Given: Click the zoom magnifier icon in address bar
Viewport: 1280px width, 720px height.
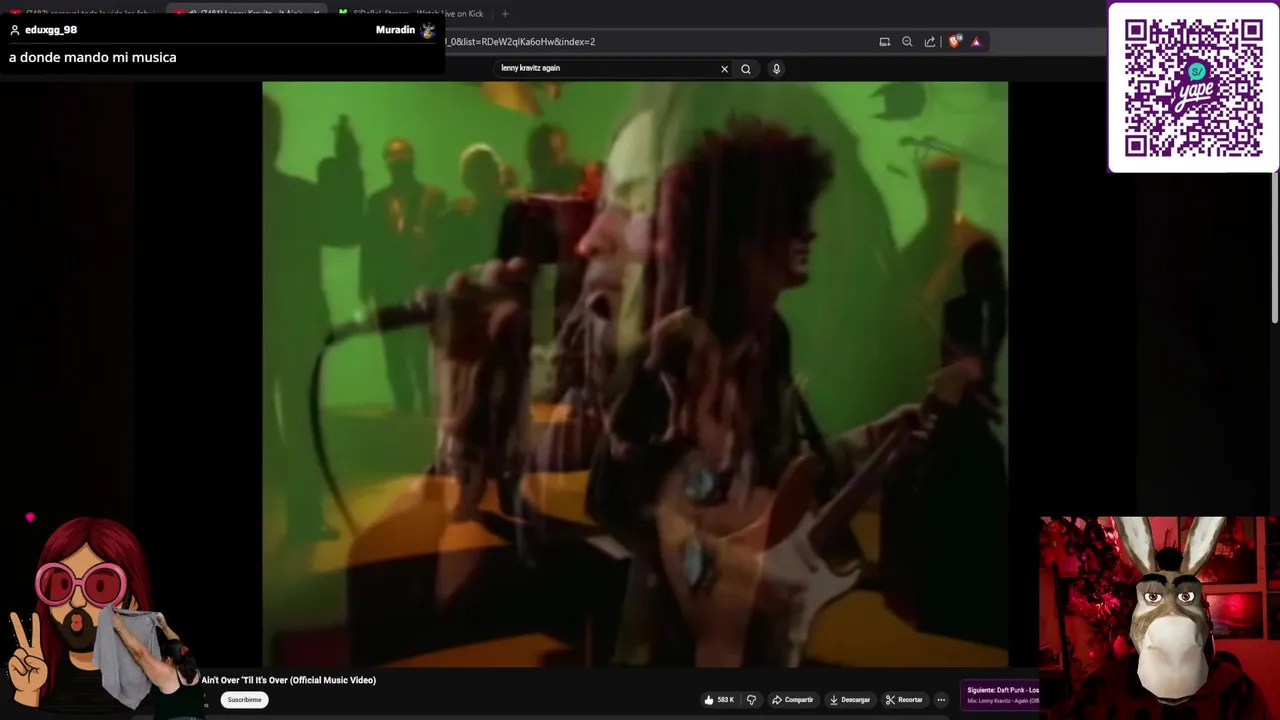Looking at the screenshot, I should pyautogui.click(x=907, y=42).
